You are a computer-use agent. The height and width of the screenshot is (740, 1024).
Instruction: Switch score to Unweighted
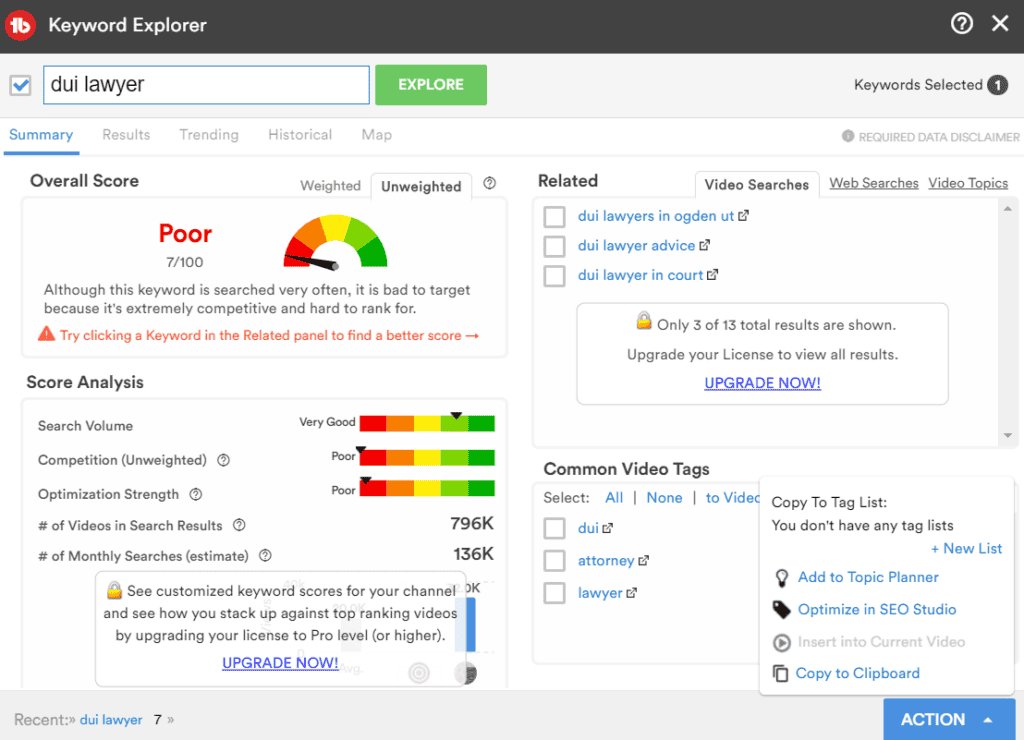click(x=421, y=186)
